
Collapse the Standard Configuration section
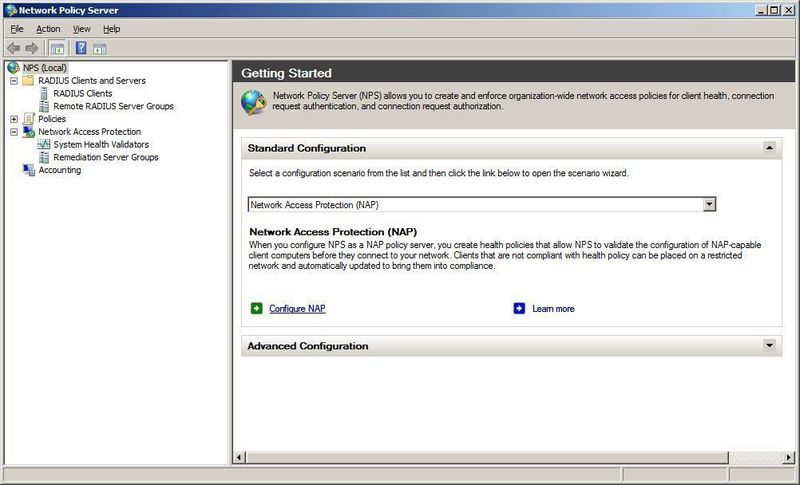(769, 148)
